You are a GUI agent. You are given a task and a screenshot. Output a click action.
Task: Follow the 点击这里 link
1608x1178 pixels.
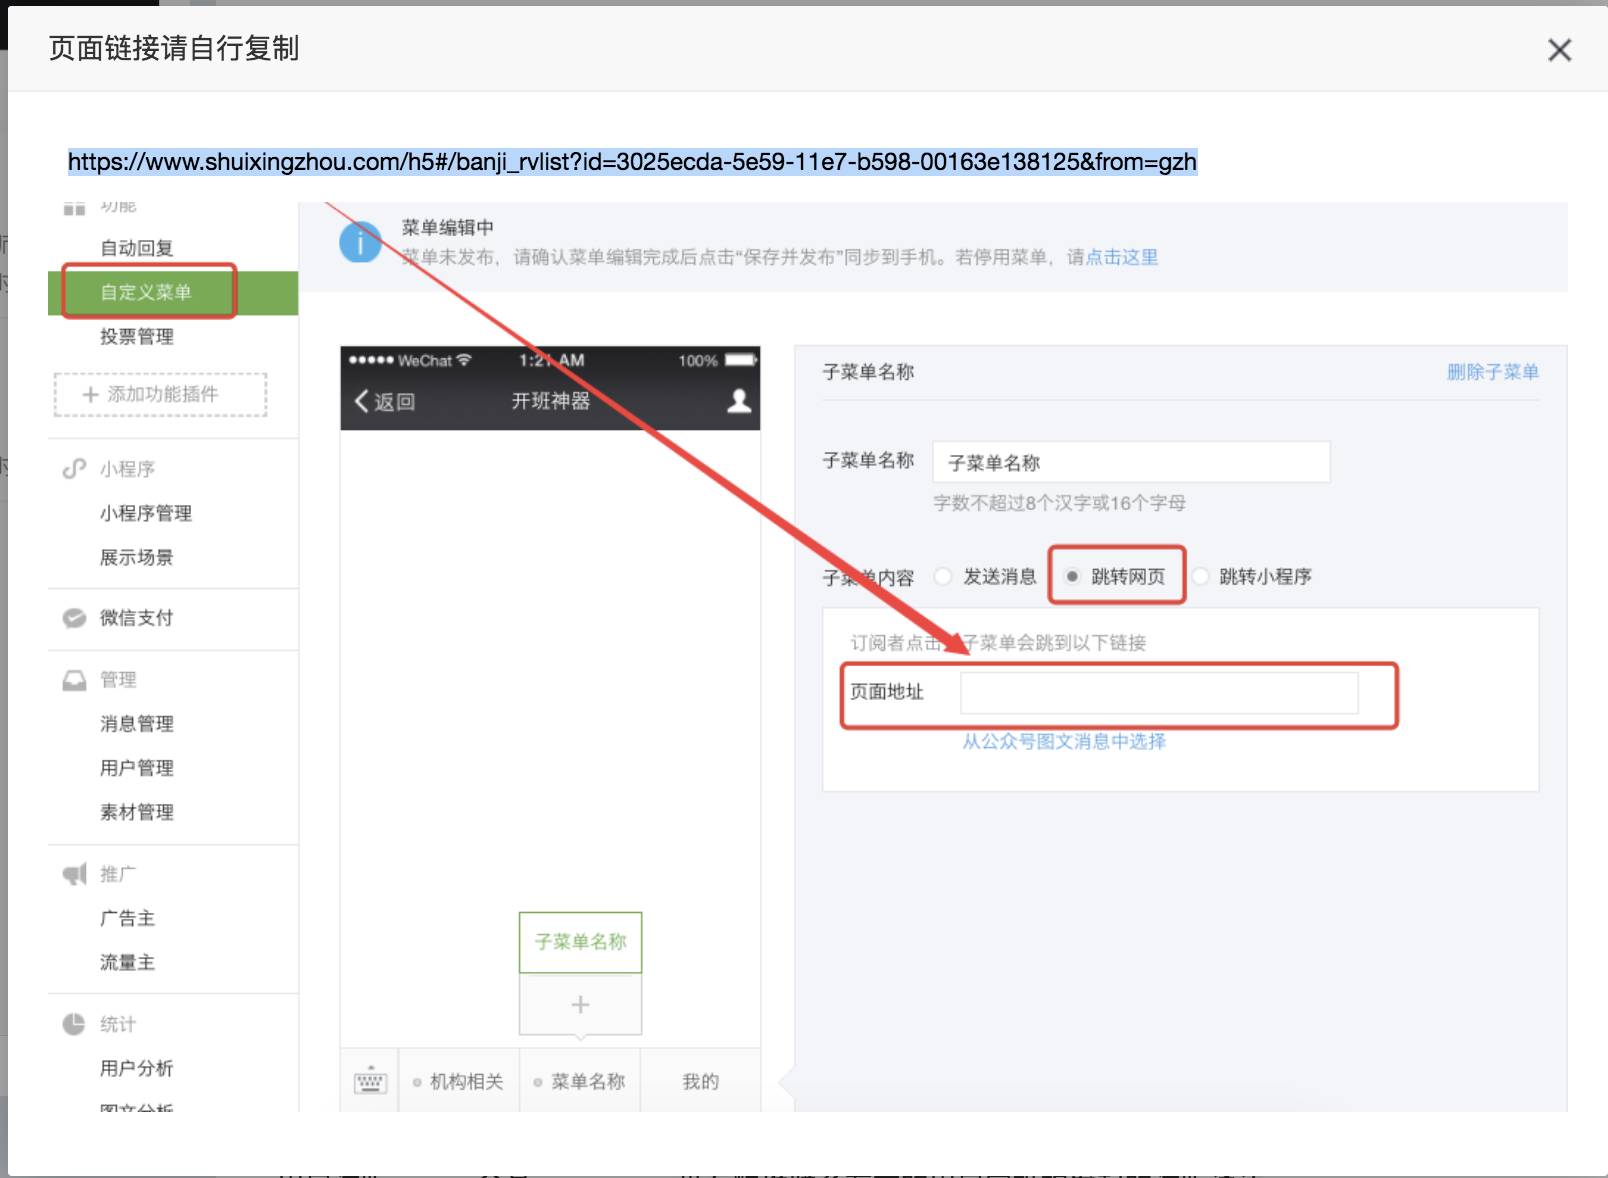(1122, 257)
